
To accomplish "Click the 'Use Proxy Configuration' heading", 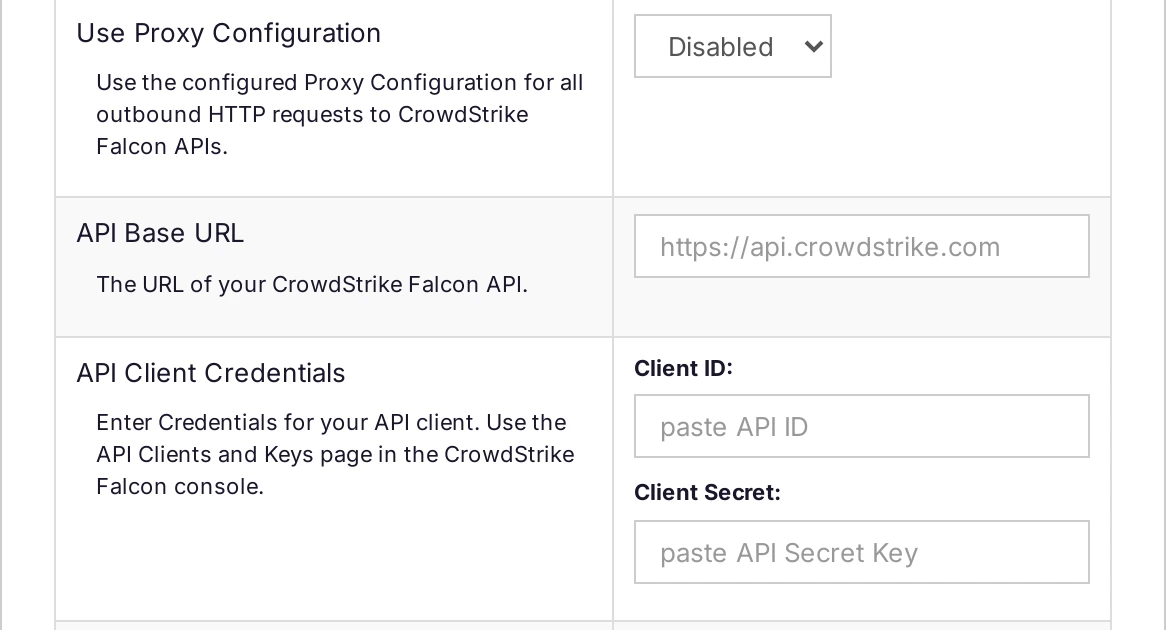I will pyautogui.click(x=228, y=33).
